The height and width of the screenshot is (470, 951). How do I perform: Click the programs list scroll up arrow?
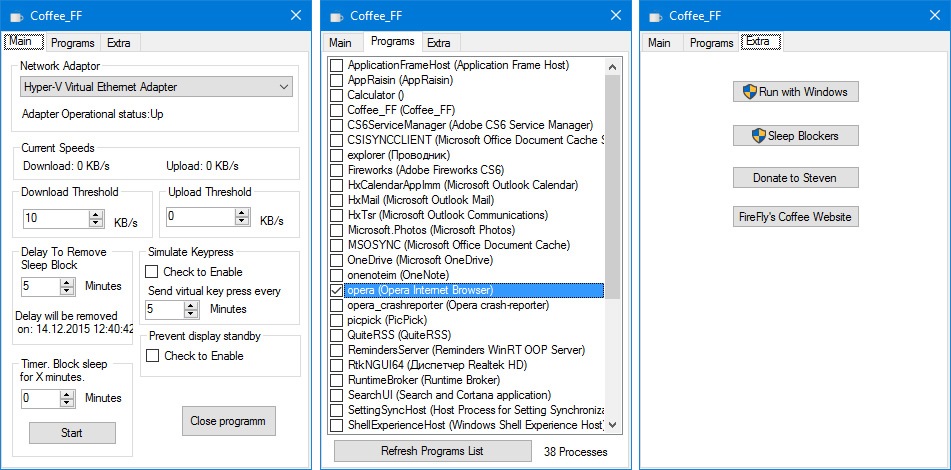click(x=612, y=67)
